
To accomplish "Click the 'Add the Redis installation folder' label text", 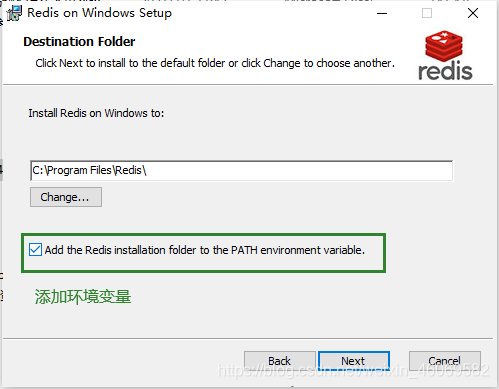I will 205,250.
